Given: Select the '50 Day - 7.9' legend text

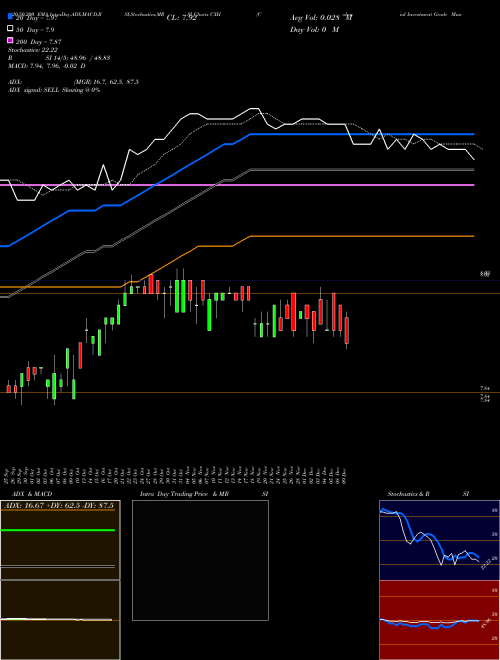Looking at the screenshot, I should (x=35, y=30).
